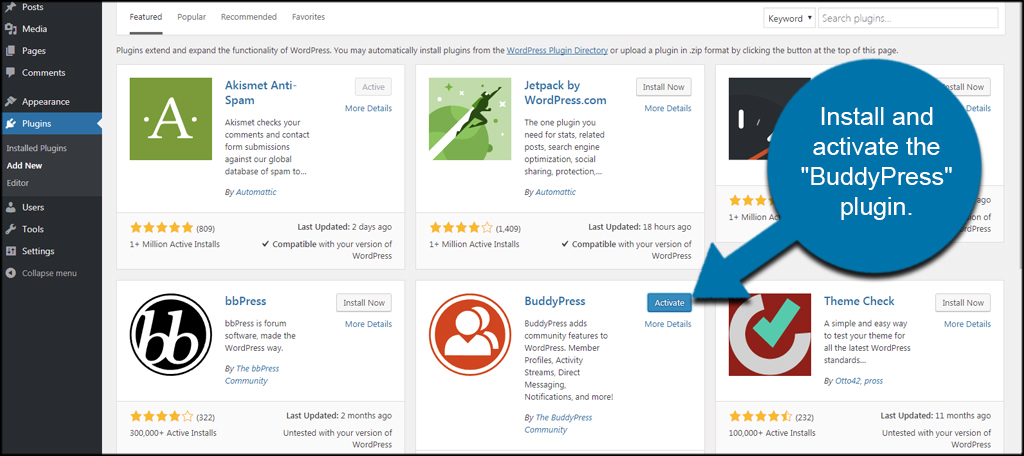Click the Users person icon

(10, 207)
